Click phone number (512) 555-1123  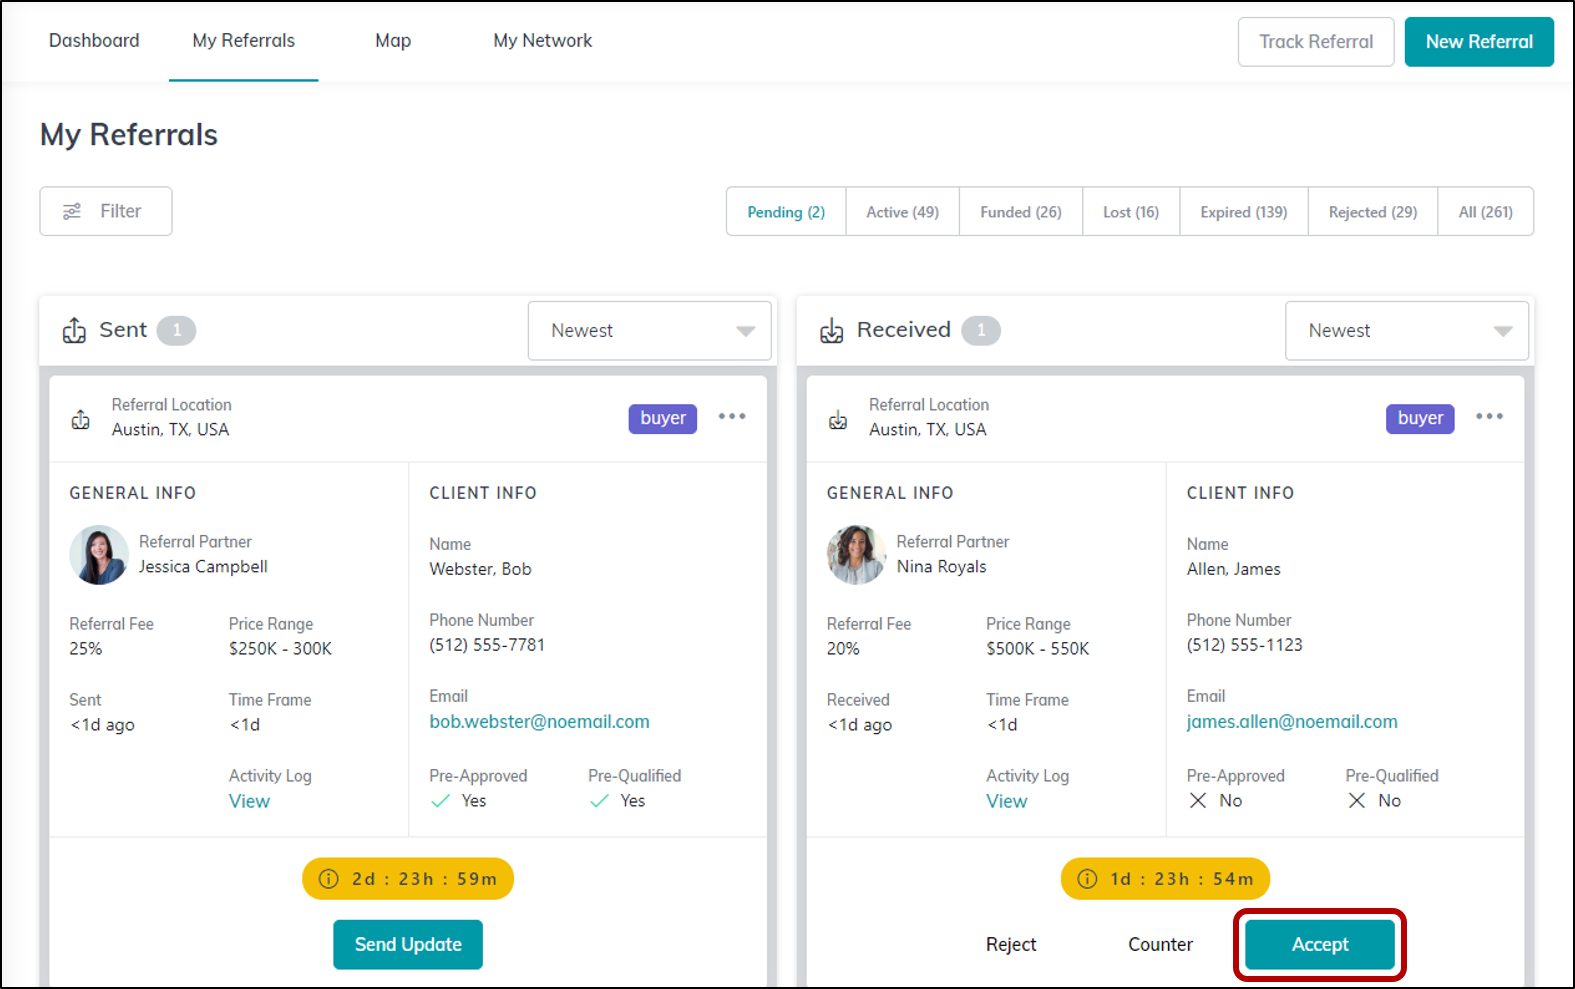click(x=1244, y=645)
